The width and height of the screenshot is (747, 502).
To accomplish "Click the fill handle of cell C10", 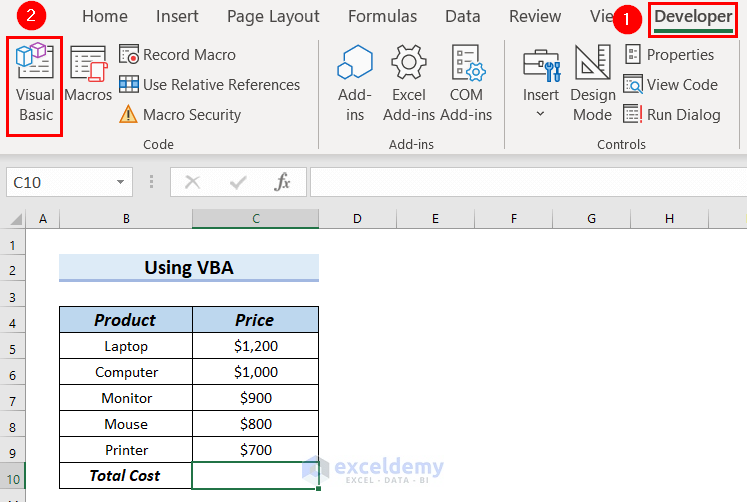I will click(x=318, y=488).
